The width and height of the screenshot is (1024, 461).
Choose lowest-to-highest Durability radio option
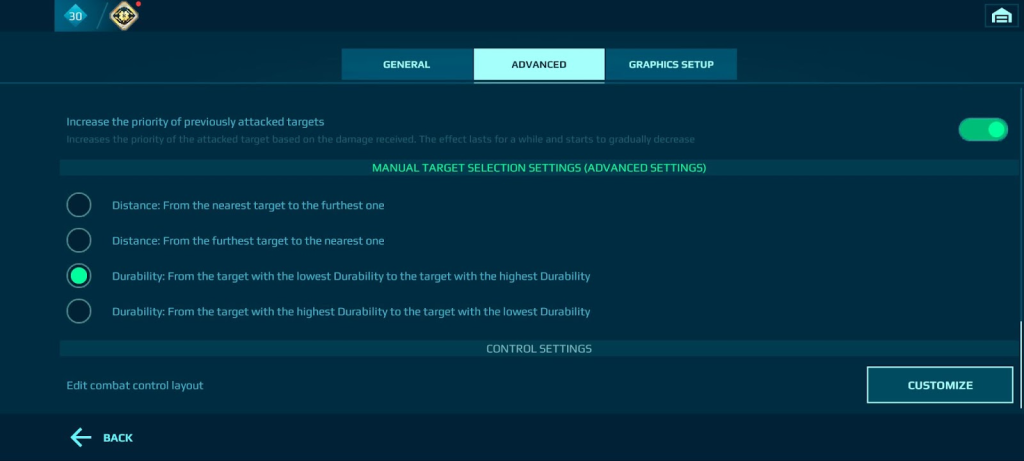tap(79, 276)
